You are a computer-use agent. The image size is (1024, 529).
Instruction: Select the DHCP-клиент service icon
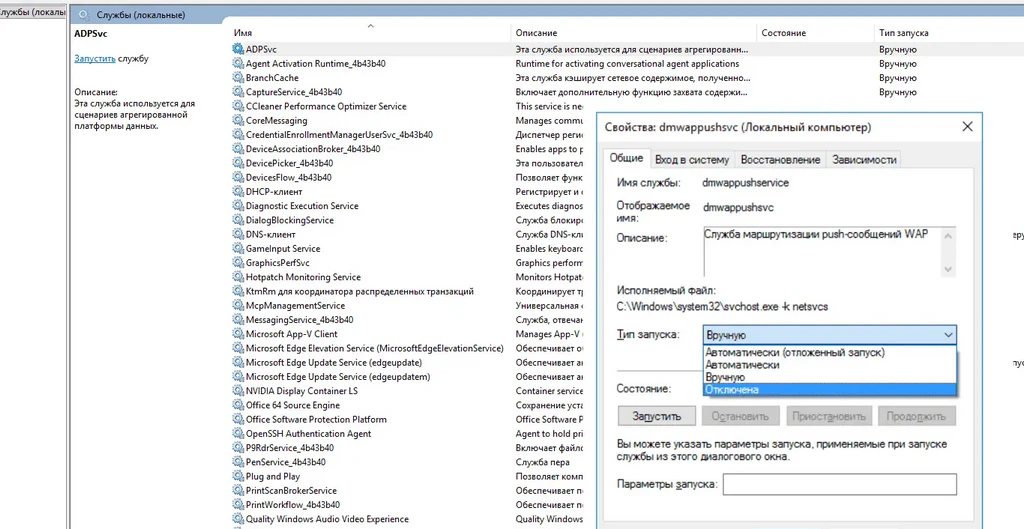(x=238, y=192)
